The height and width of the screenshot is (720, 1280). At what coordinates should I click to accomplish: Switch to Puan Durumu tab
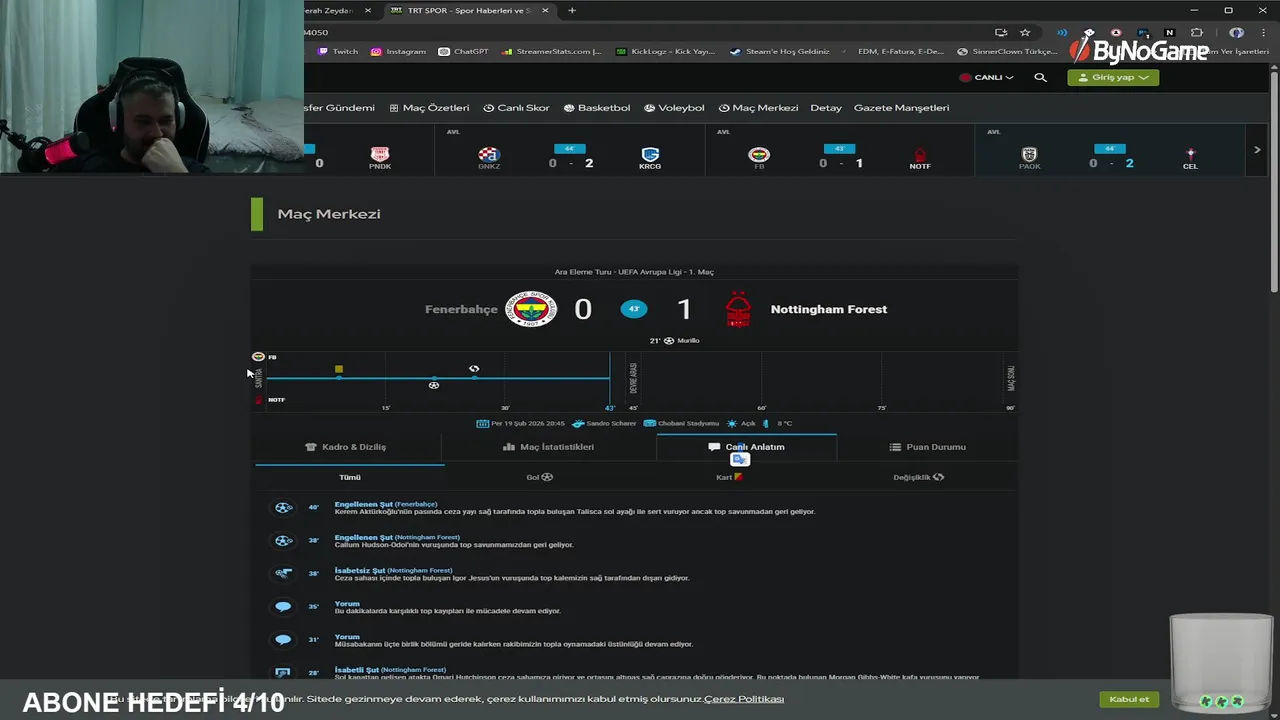click(x=927, y=447)
